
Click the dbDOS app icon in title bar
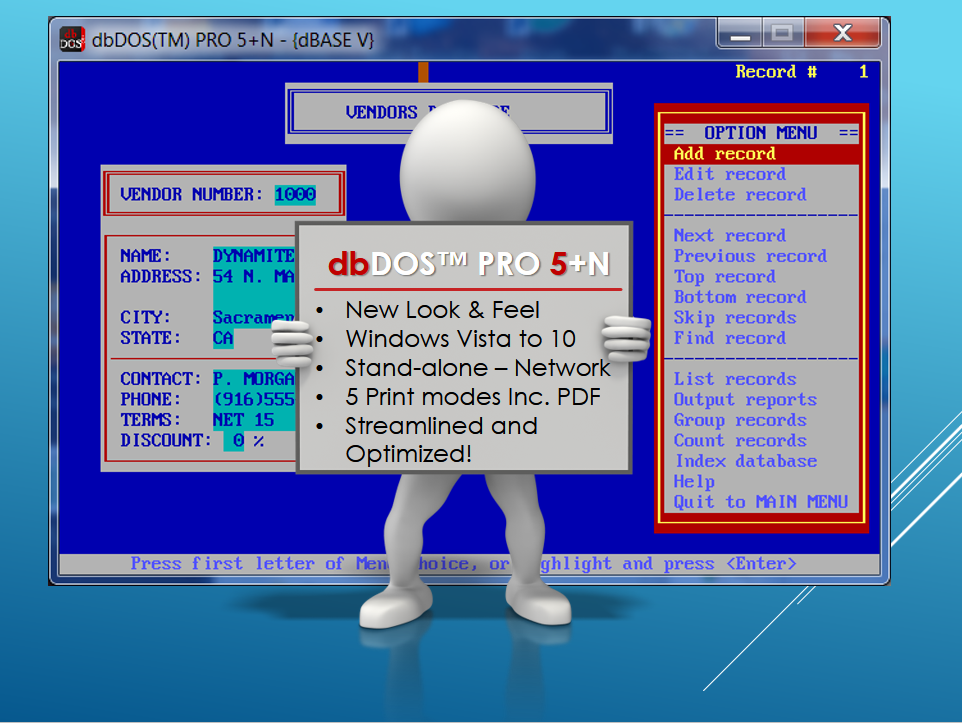click(72, 39)
